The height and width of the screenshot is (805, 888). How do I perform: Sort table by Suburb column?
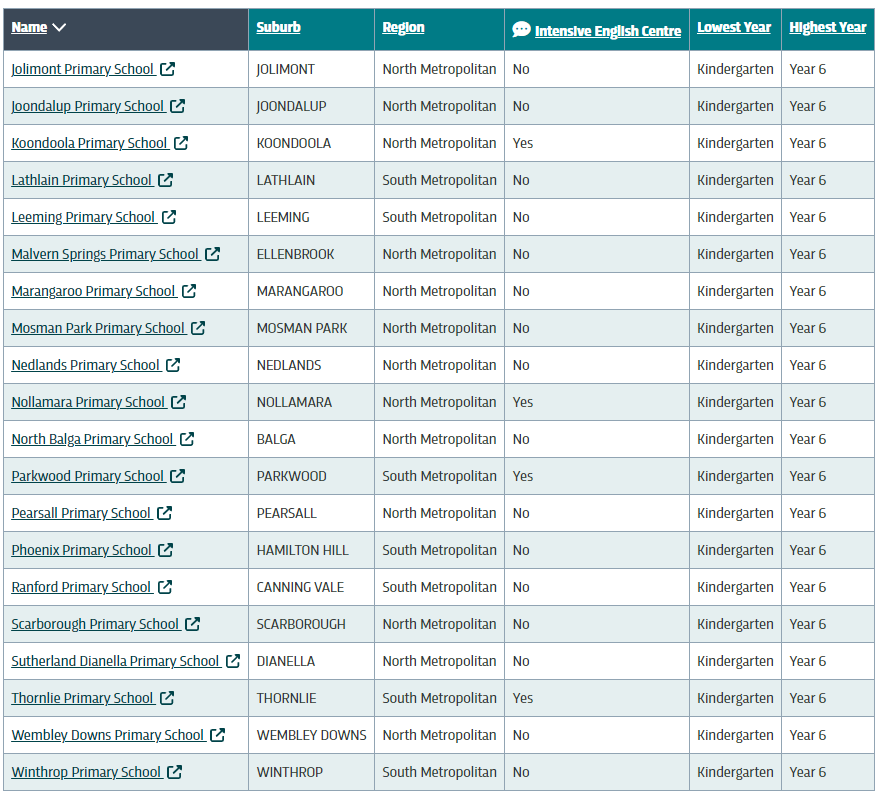coord(279,27)
